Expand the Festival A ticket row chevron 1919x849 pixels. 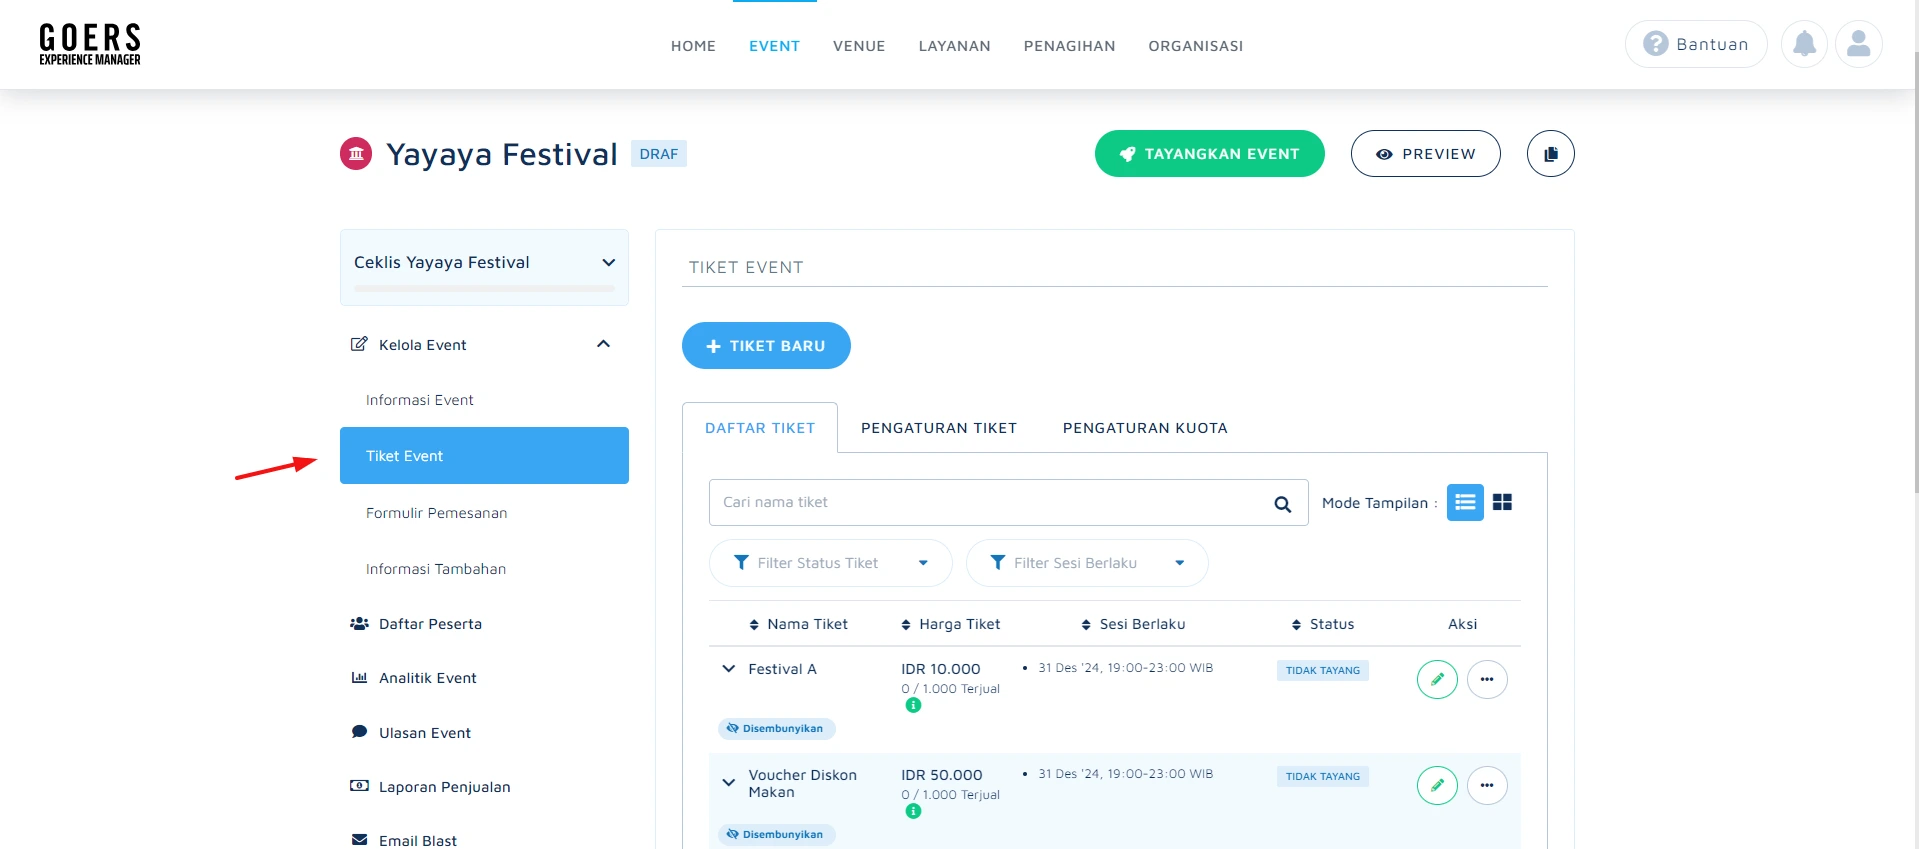point(729,669)
